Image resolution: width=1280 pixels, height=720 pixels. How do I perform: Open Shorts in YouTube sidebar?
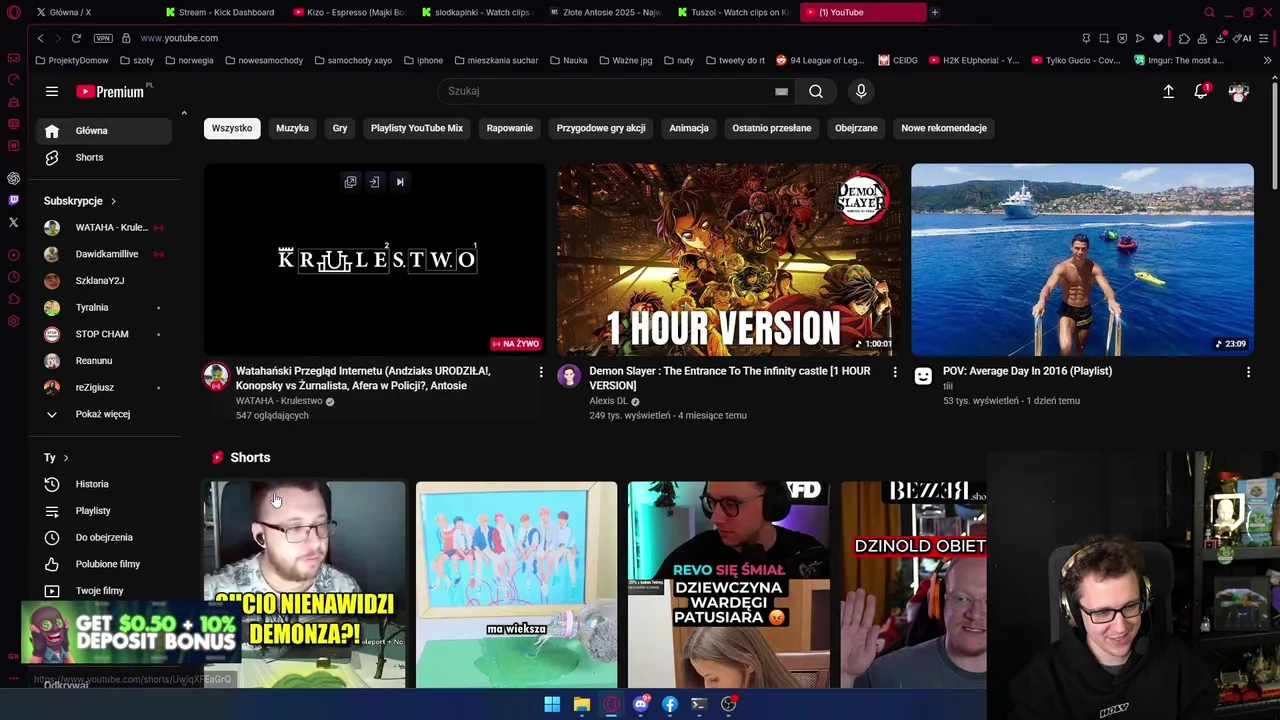click(104, 158)
